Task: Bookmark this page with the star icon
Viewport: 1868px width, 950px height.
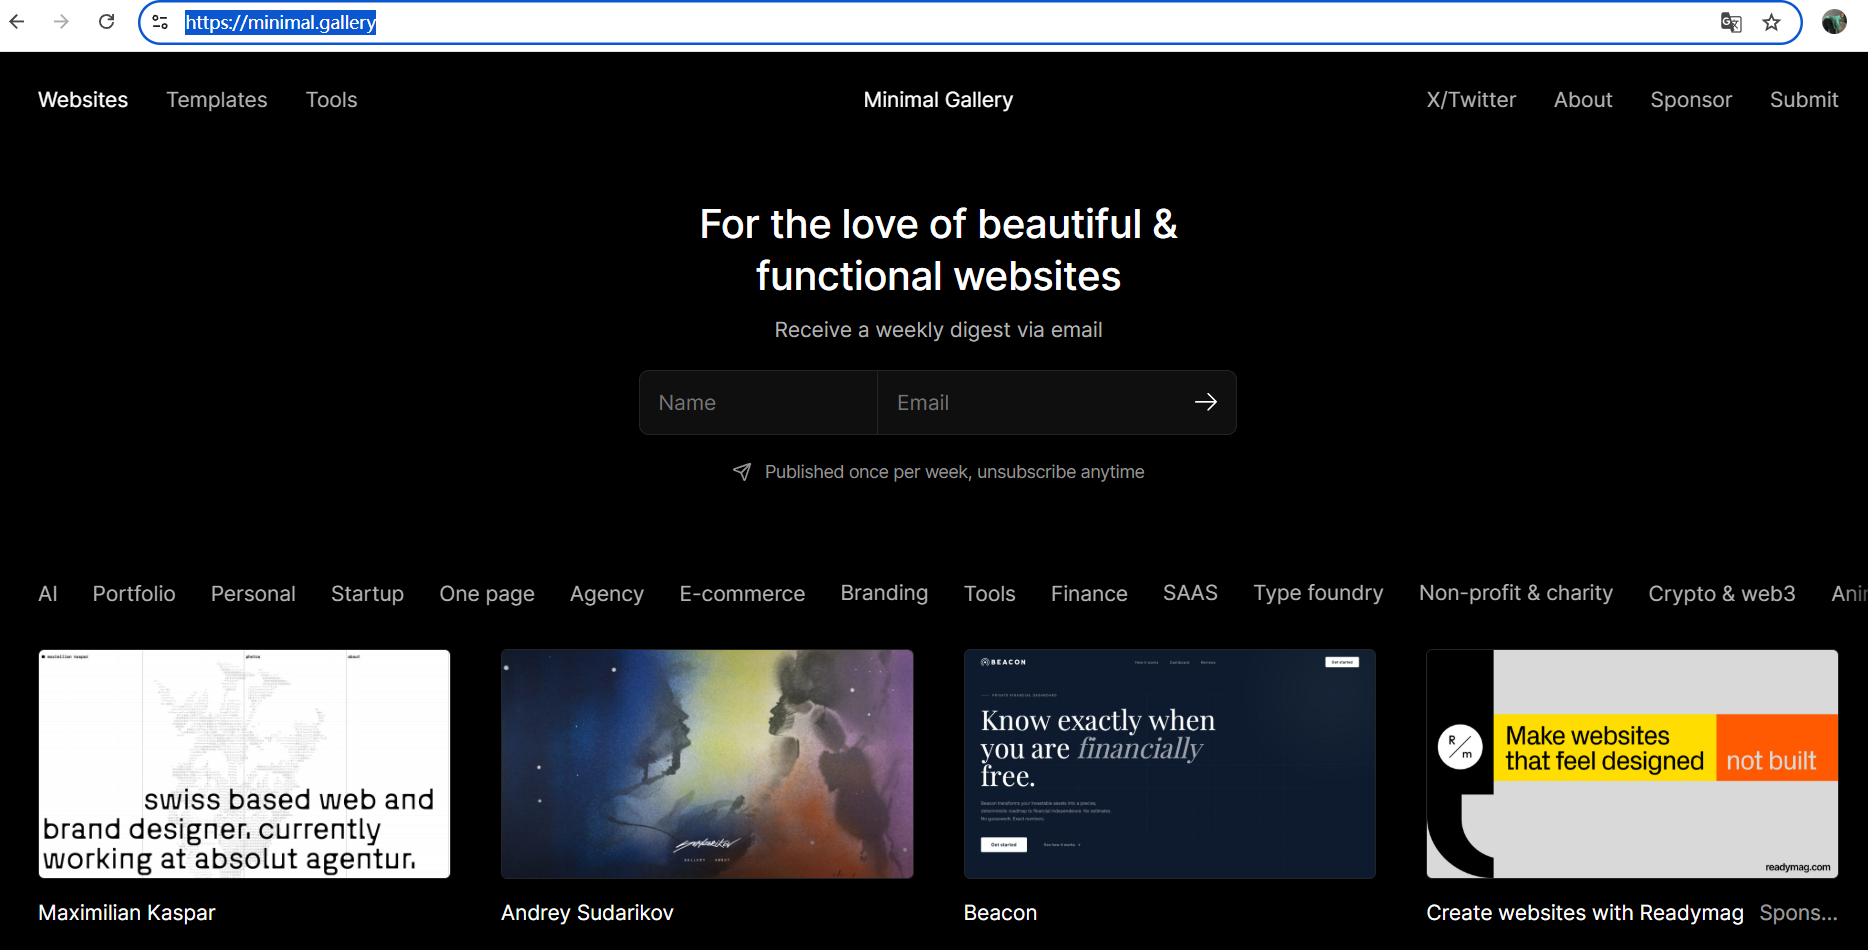Action: pyautogui.click(x=1772, y=22)
